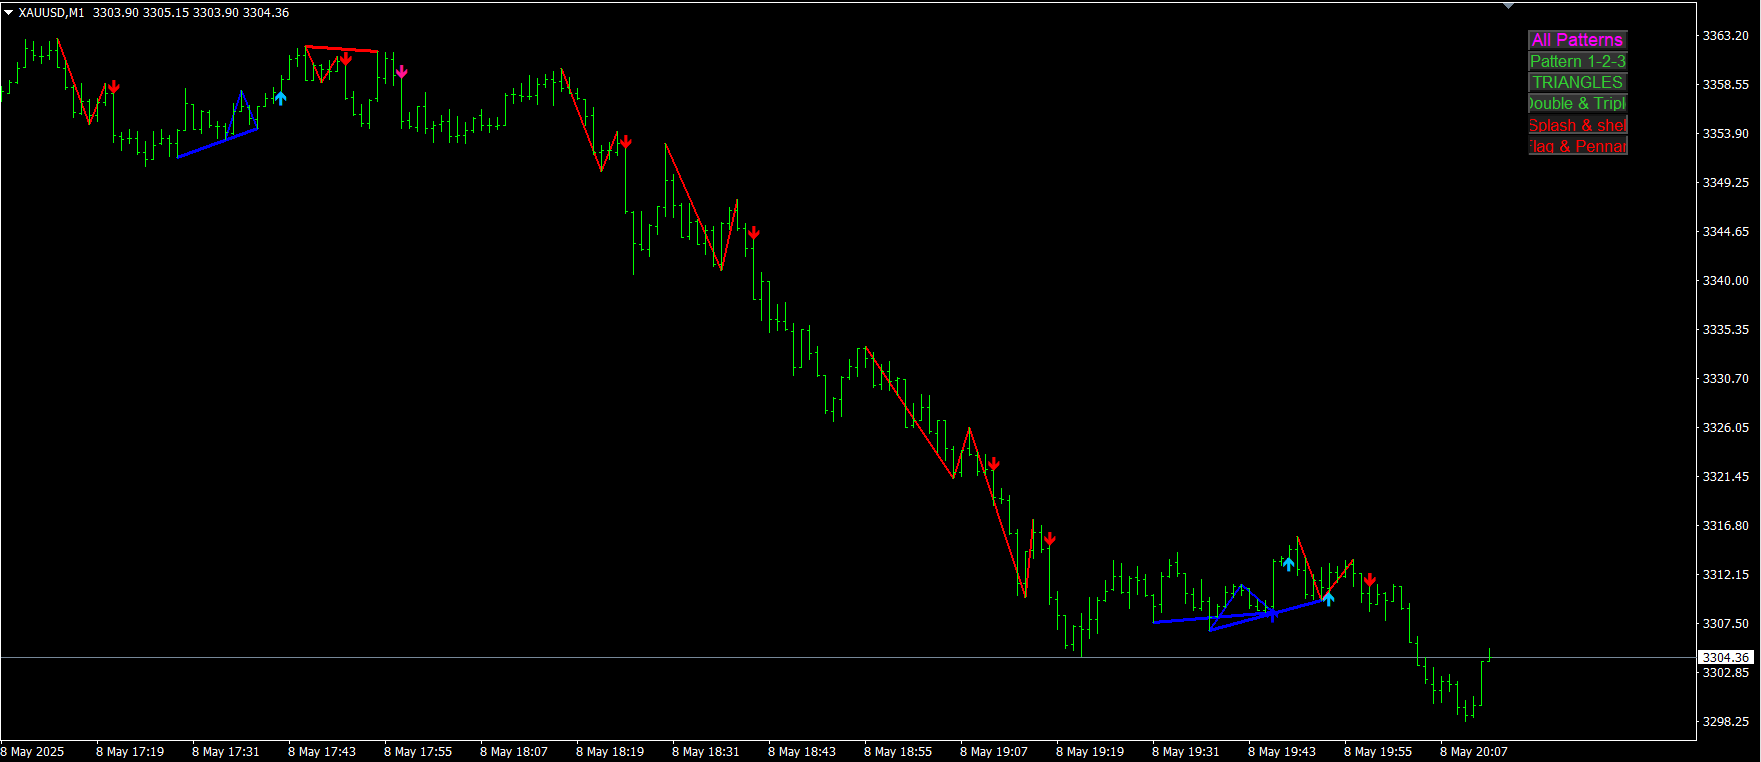Click the 8 May 19:19 time label
The width and height of the screenshot is (1761, 762).
(x=1090, y=752)
